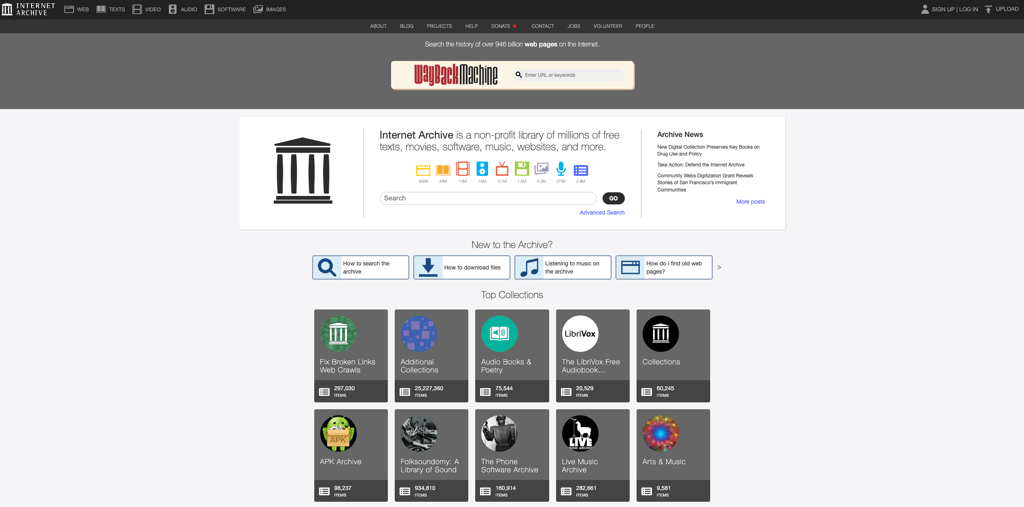The width and height of the screenshot is (1024, 507).
Task: Open the VIDEO media section in top bar
Action: coord(146,9)
